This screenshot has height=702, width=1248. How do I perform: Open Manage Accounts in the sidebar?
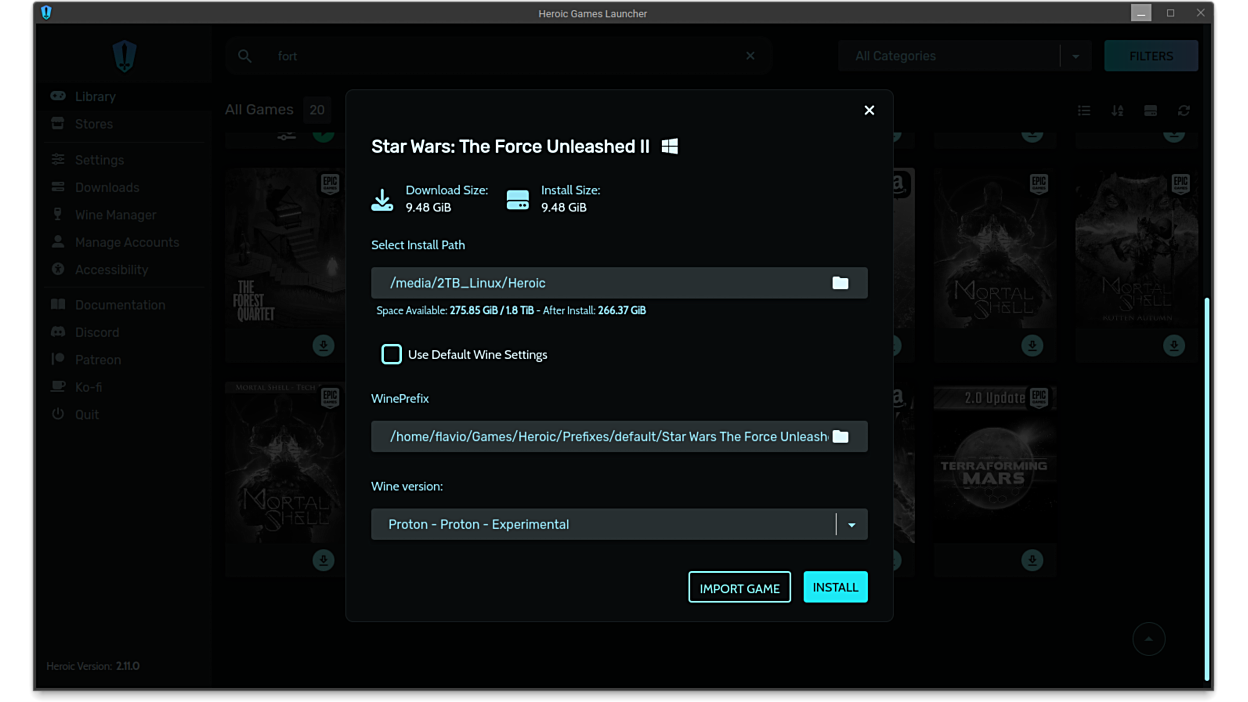pyautogui.click(x=127, y=242)
